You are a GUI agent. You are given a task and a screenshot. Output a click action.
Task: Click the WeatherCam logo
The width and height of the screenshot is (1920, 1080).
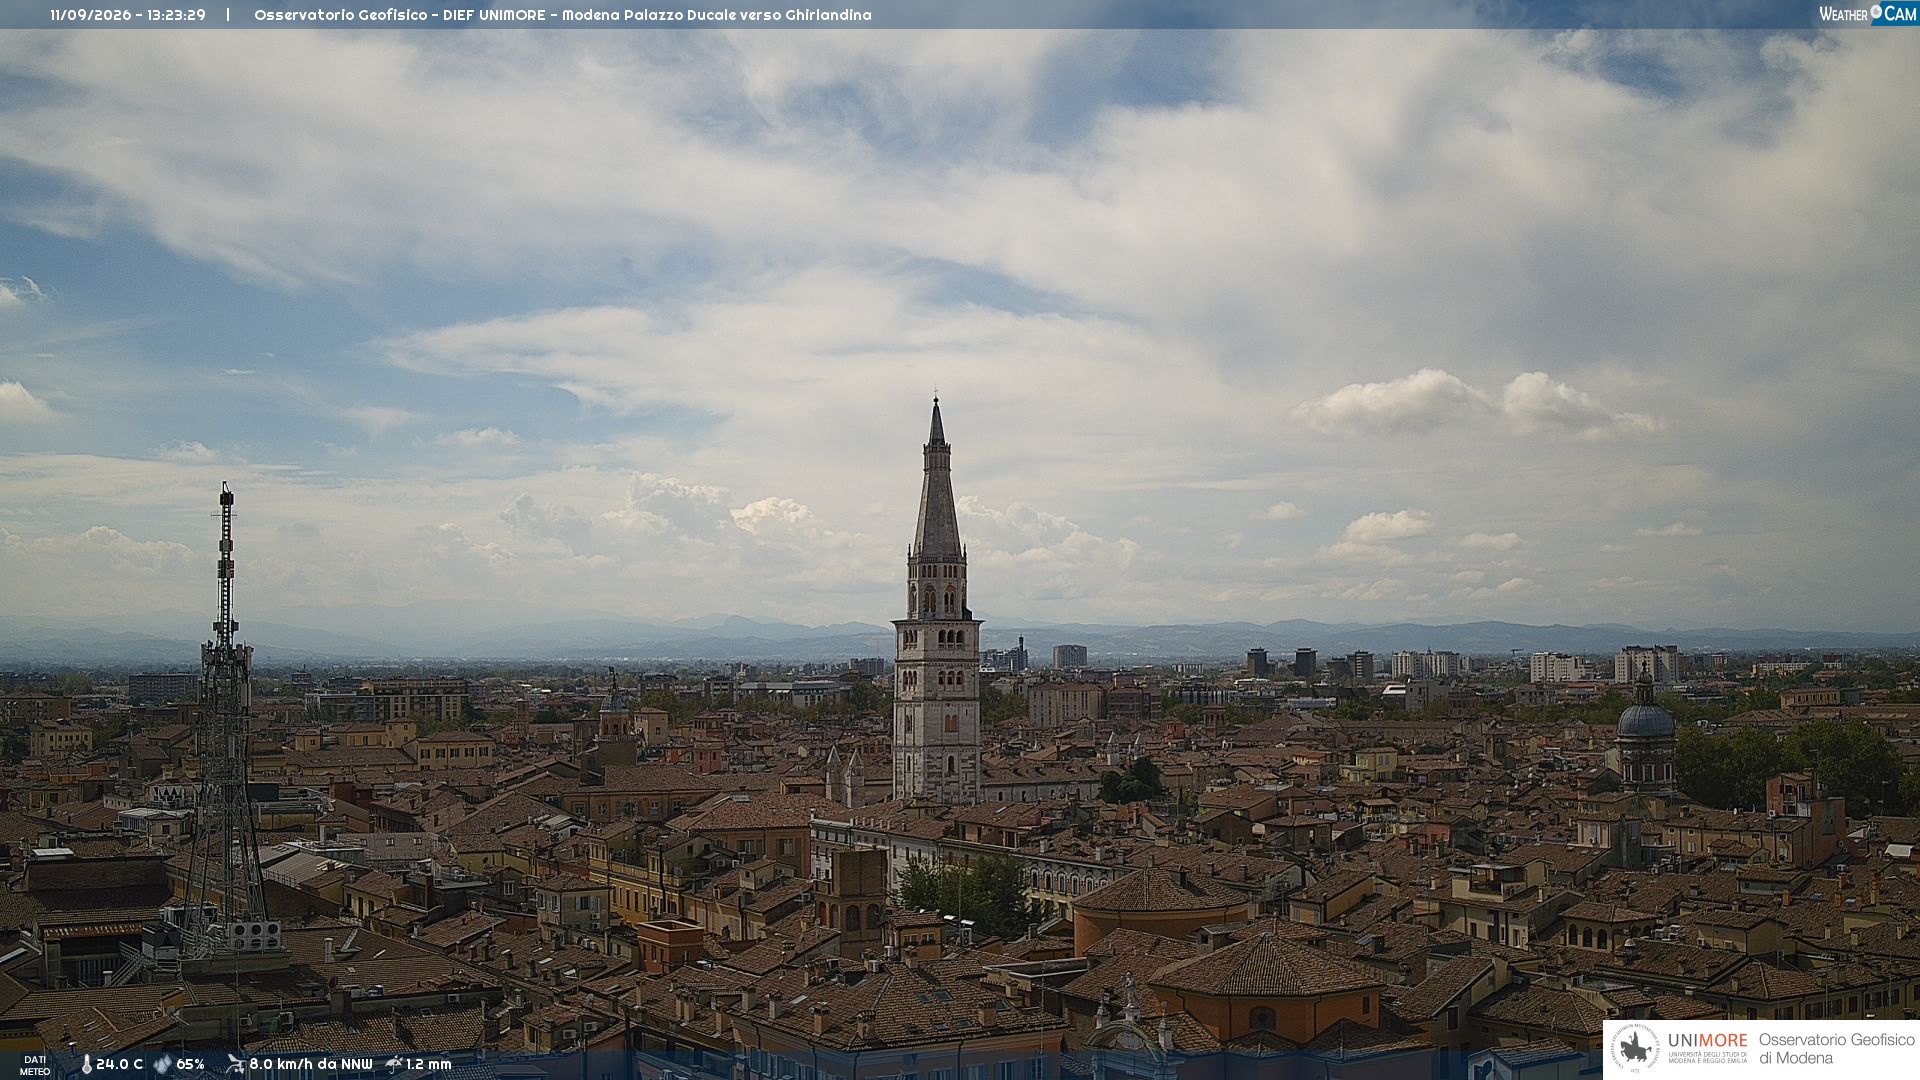(x=1868, y=14)
